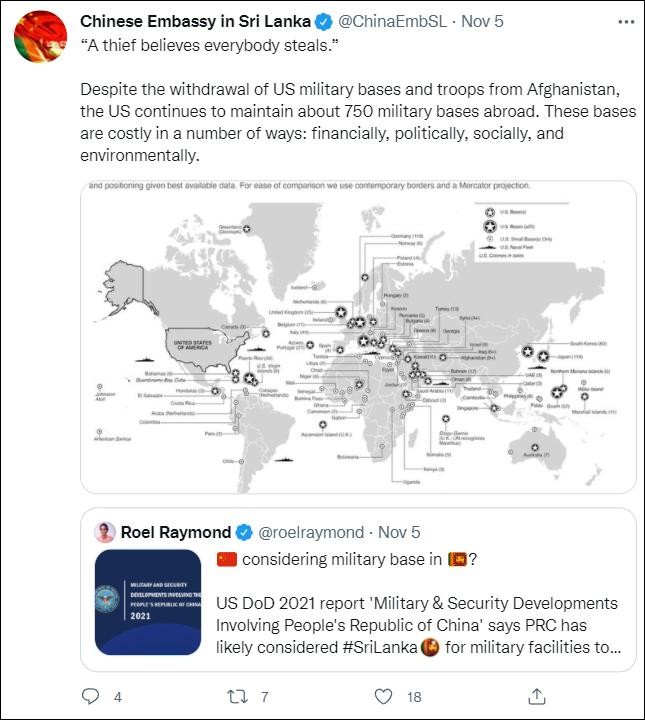Click the like count number 18
Screen dimensions: 645x720
pos(414,697)
